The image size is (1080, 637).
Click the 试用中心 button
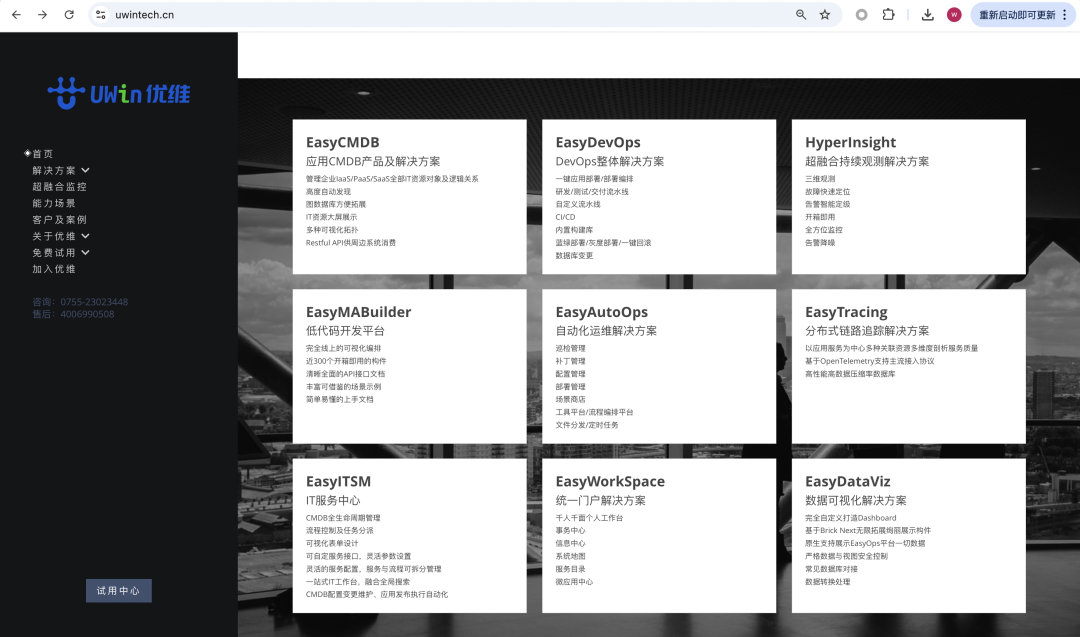[118, 591]
